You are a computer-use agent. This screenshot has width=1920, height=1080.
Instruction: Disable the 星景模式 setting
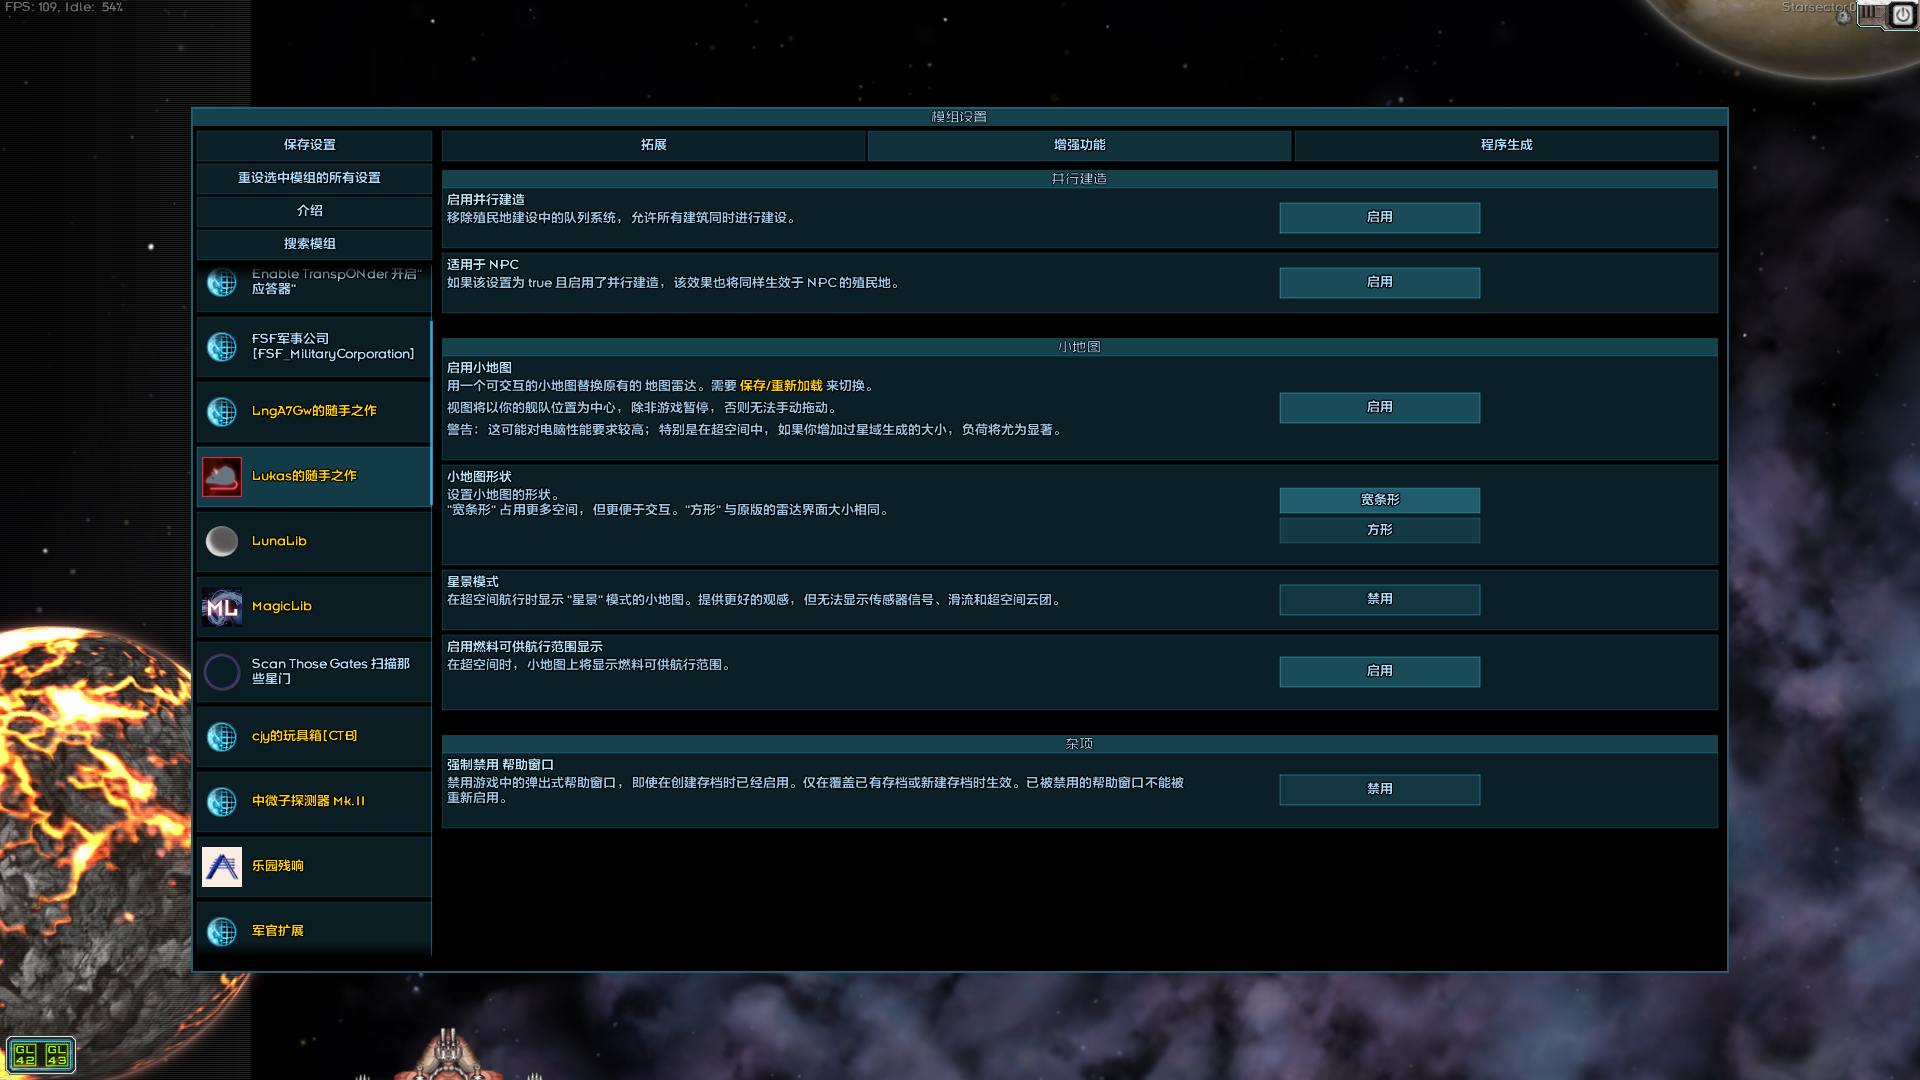point(1379,599)
